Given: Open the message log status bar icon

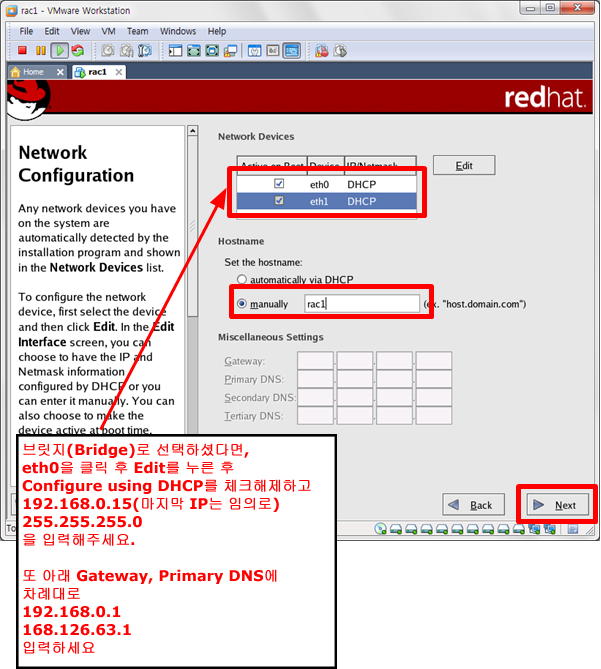Looking at the screenshot, I should pos(573,529).
